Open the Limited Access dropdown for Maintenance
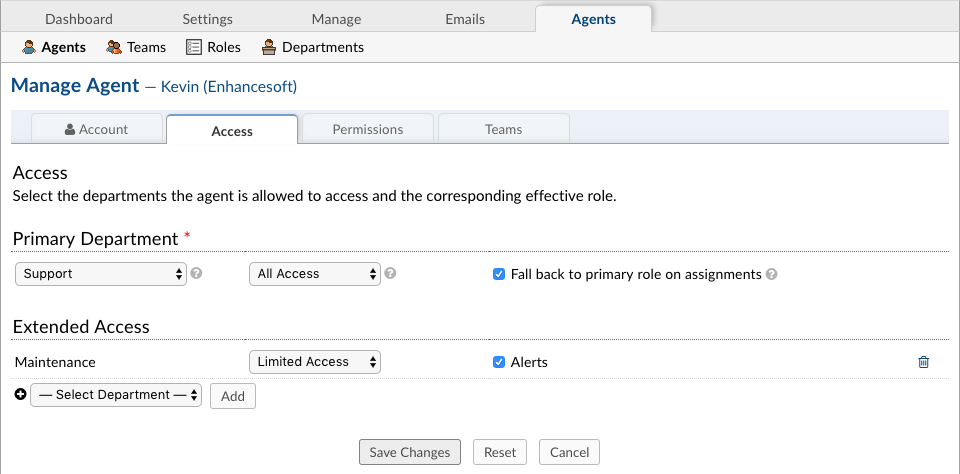Image resolution: width=960 pixels, height=474 pixels. (315, 362)
